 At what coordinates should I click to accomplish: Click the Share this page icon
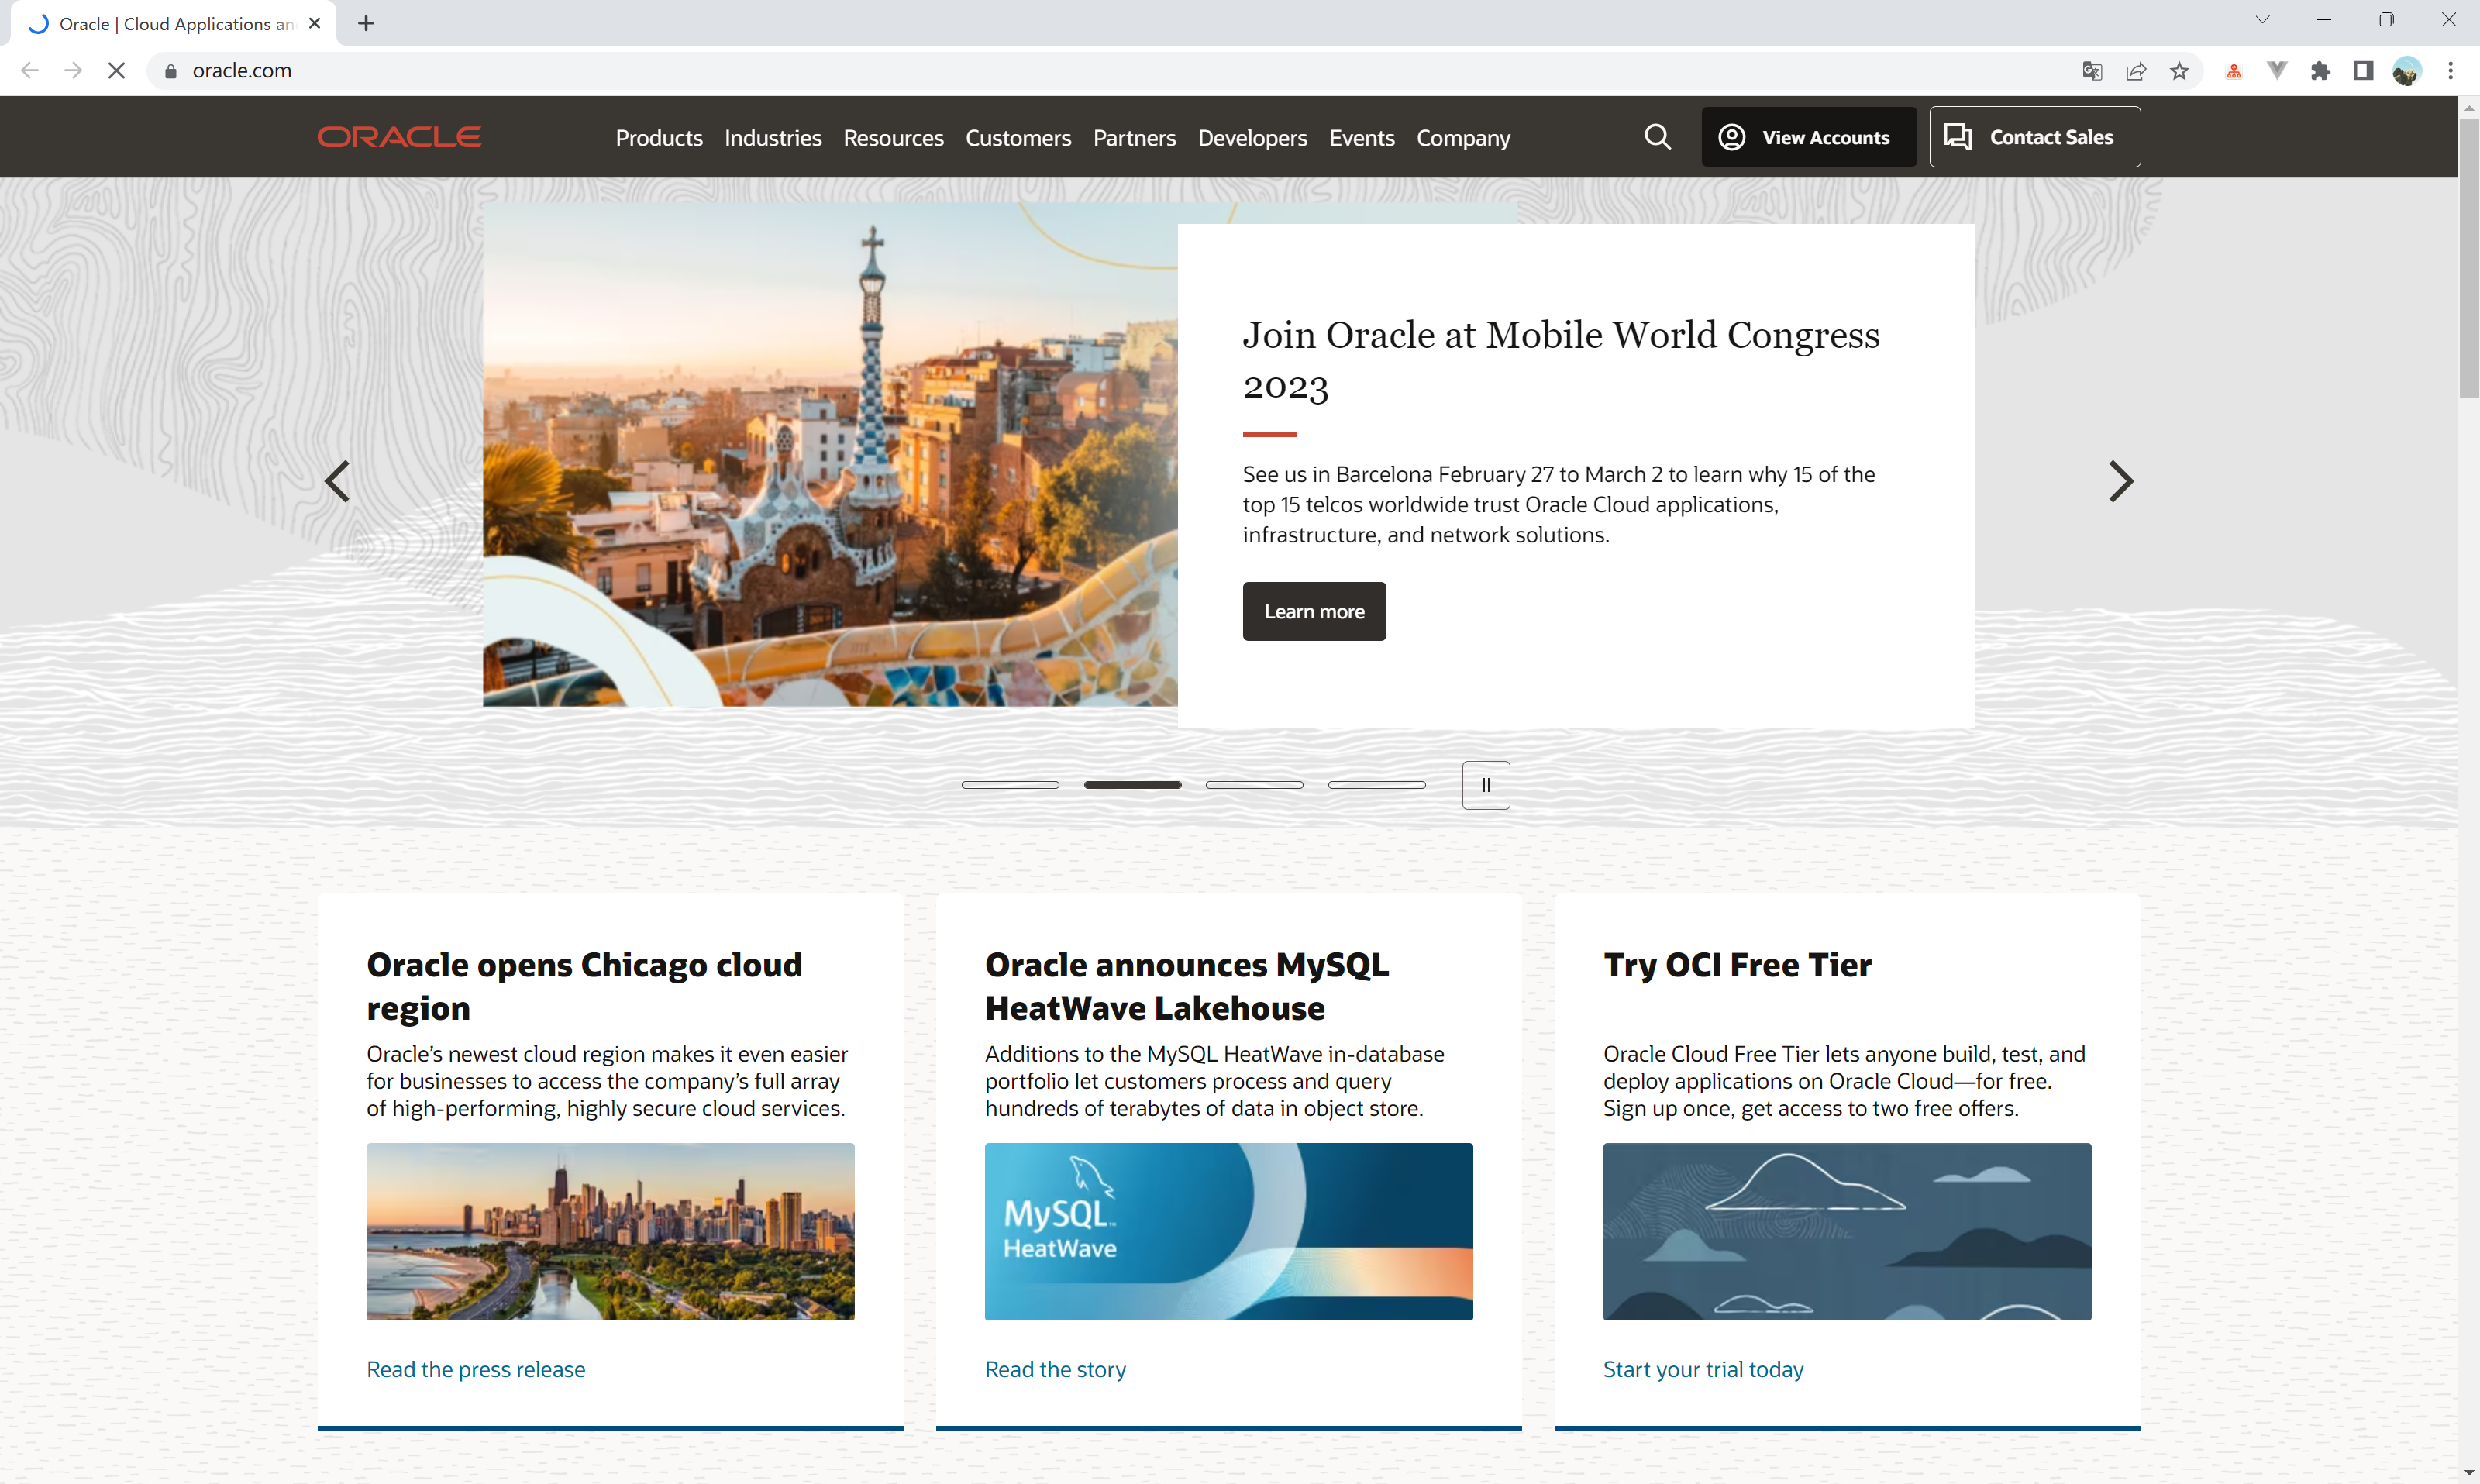click(x=2136, y=71)
